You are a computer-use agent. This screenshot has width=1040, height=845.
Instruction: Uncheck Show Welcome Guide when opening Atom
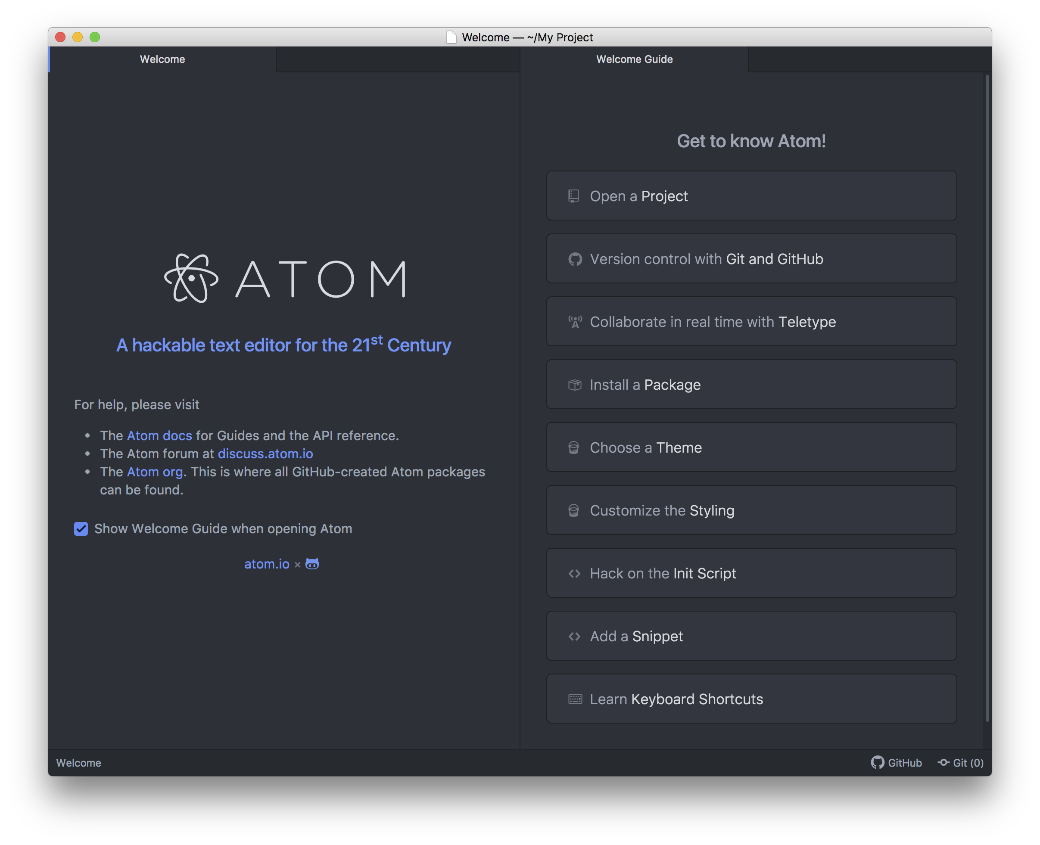(x=81, y=529)
